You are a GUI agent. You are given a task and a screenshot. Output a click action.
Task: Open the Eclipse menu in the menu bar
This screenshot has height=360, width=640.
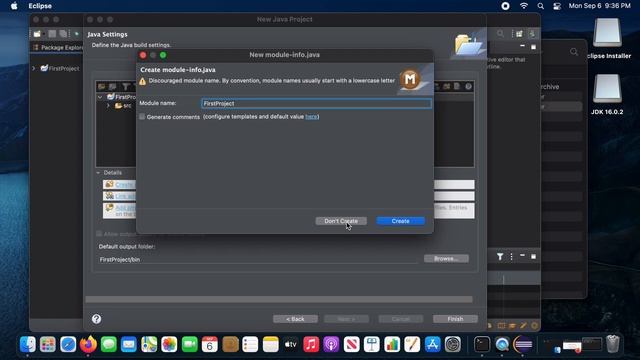point(40,6)
